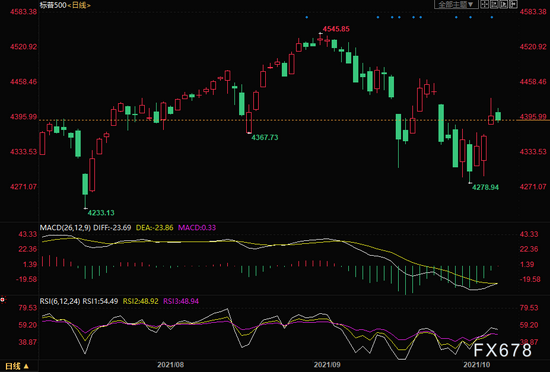Click left axis value 4520.92
This screenshot has width=550, height=372.
point(24,47)
